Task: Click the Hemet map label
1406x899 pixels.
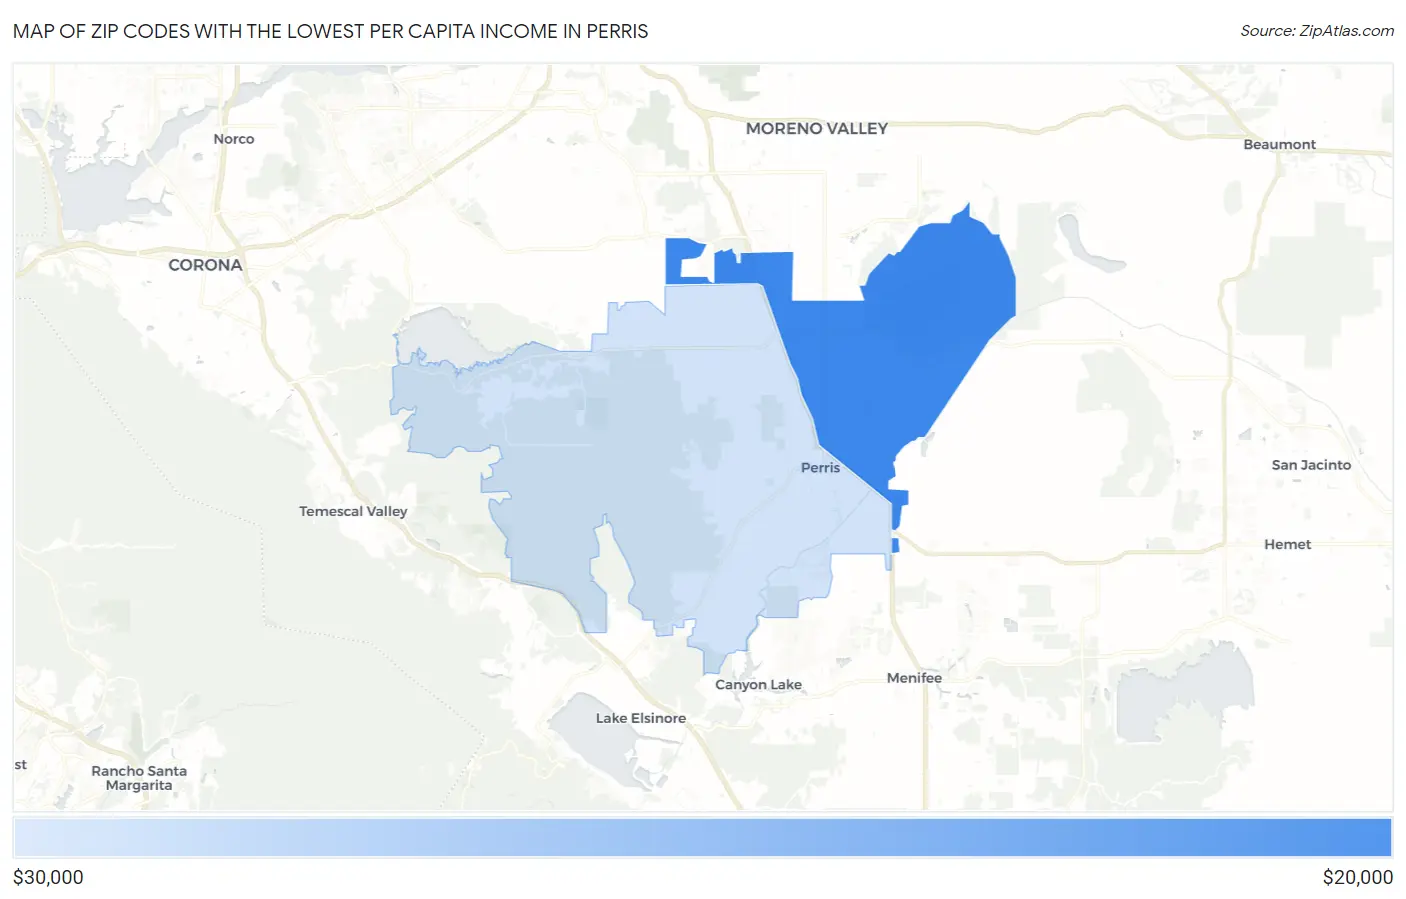Action: (1287, 544)
